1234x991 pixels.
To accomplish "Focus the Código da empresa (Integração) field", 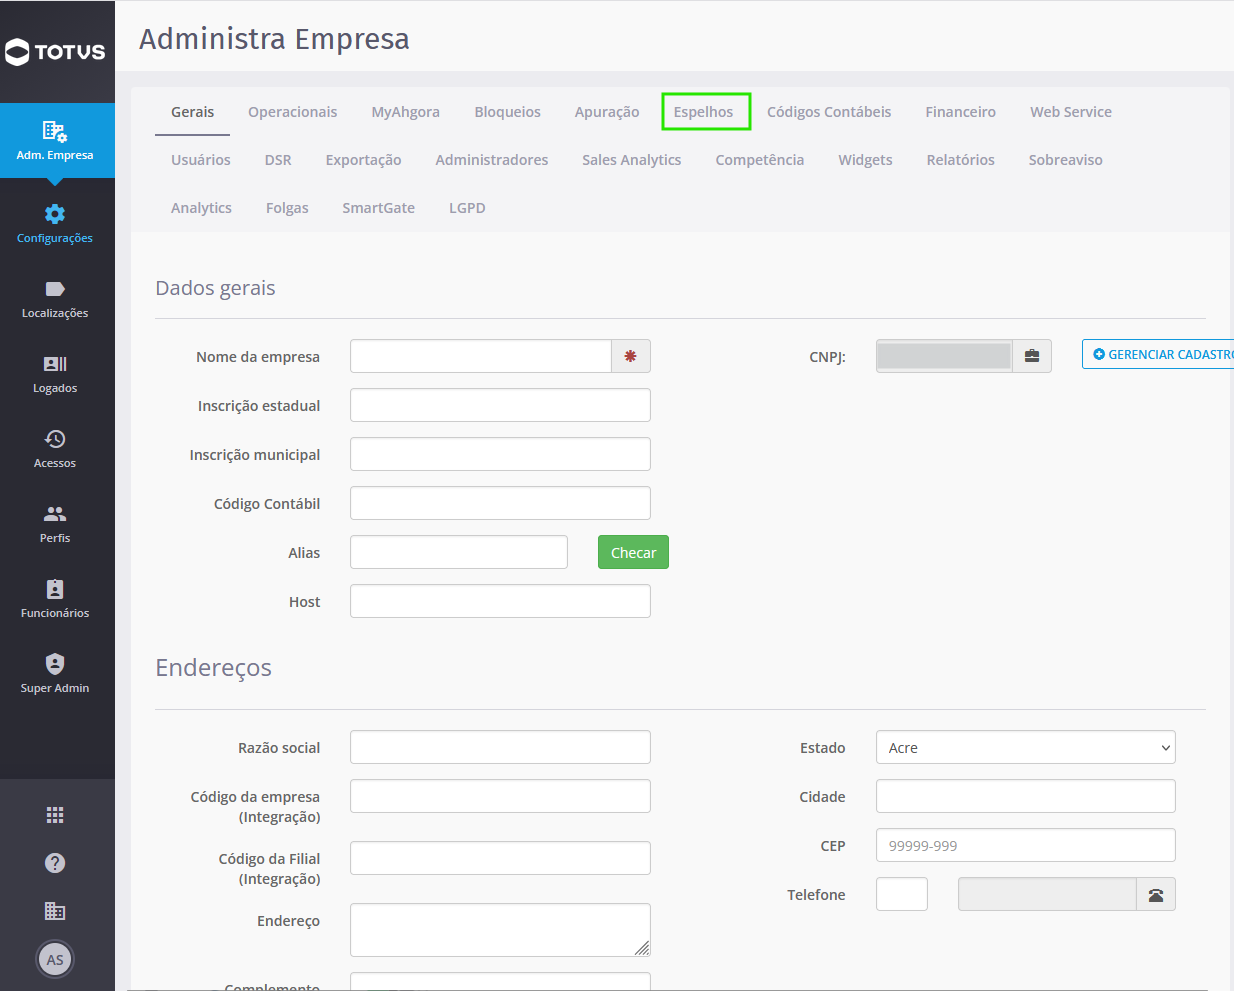I will tap(500, 796).
